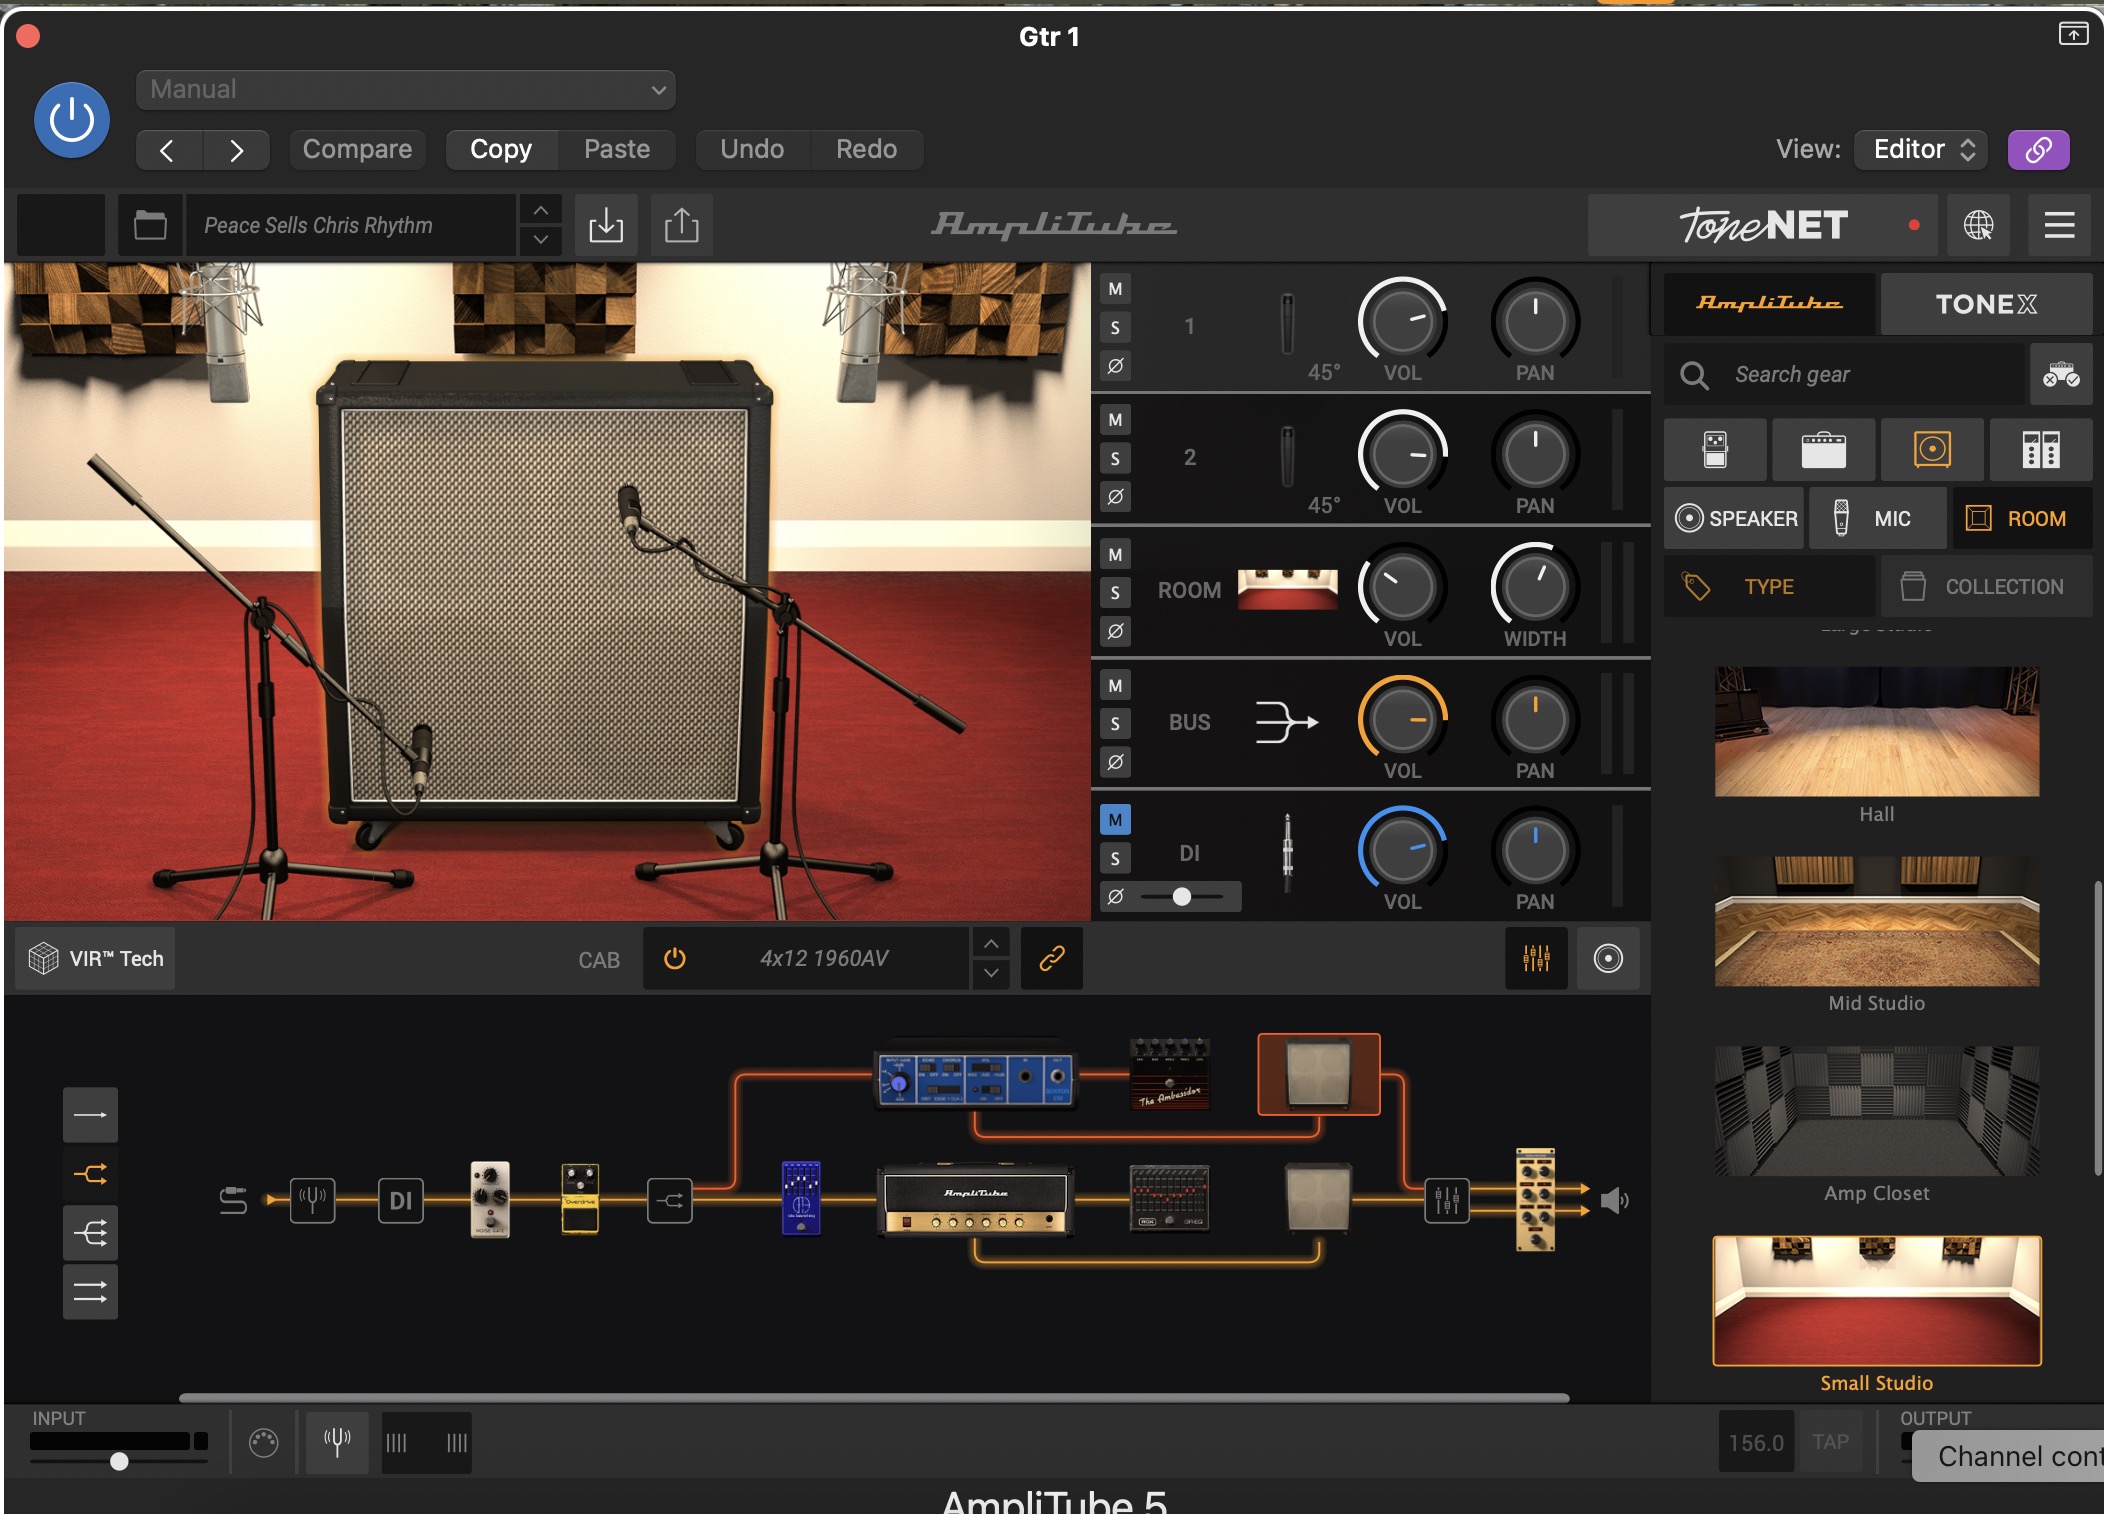Step preset up with chevron
Viewport: 2104px width, 1514px height.
coord(540,211)
